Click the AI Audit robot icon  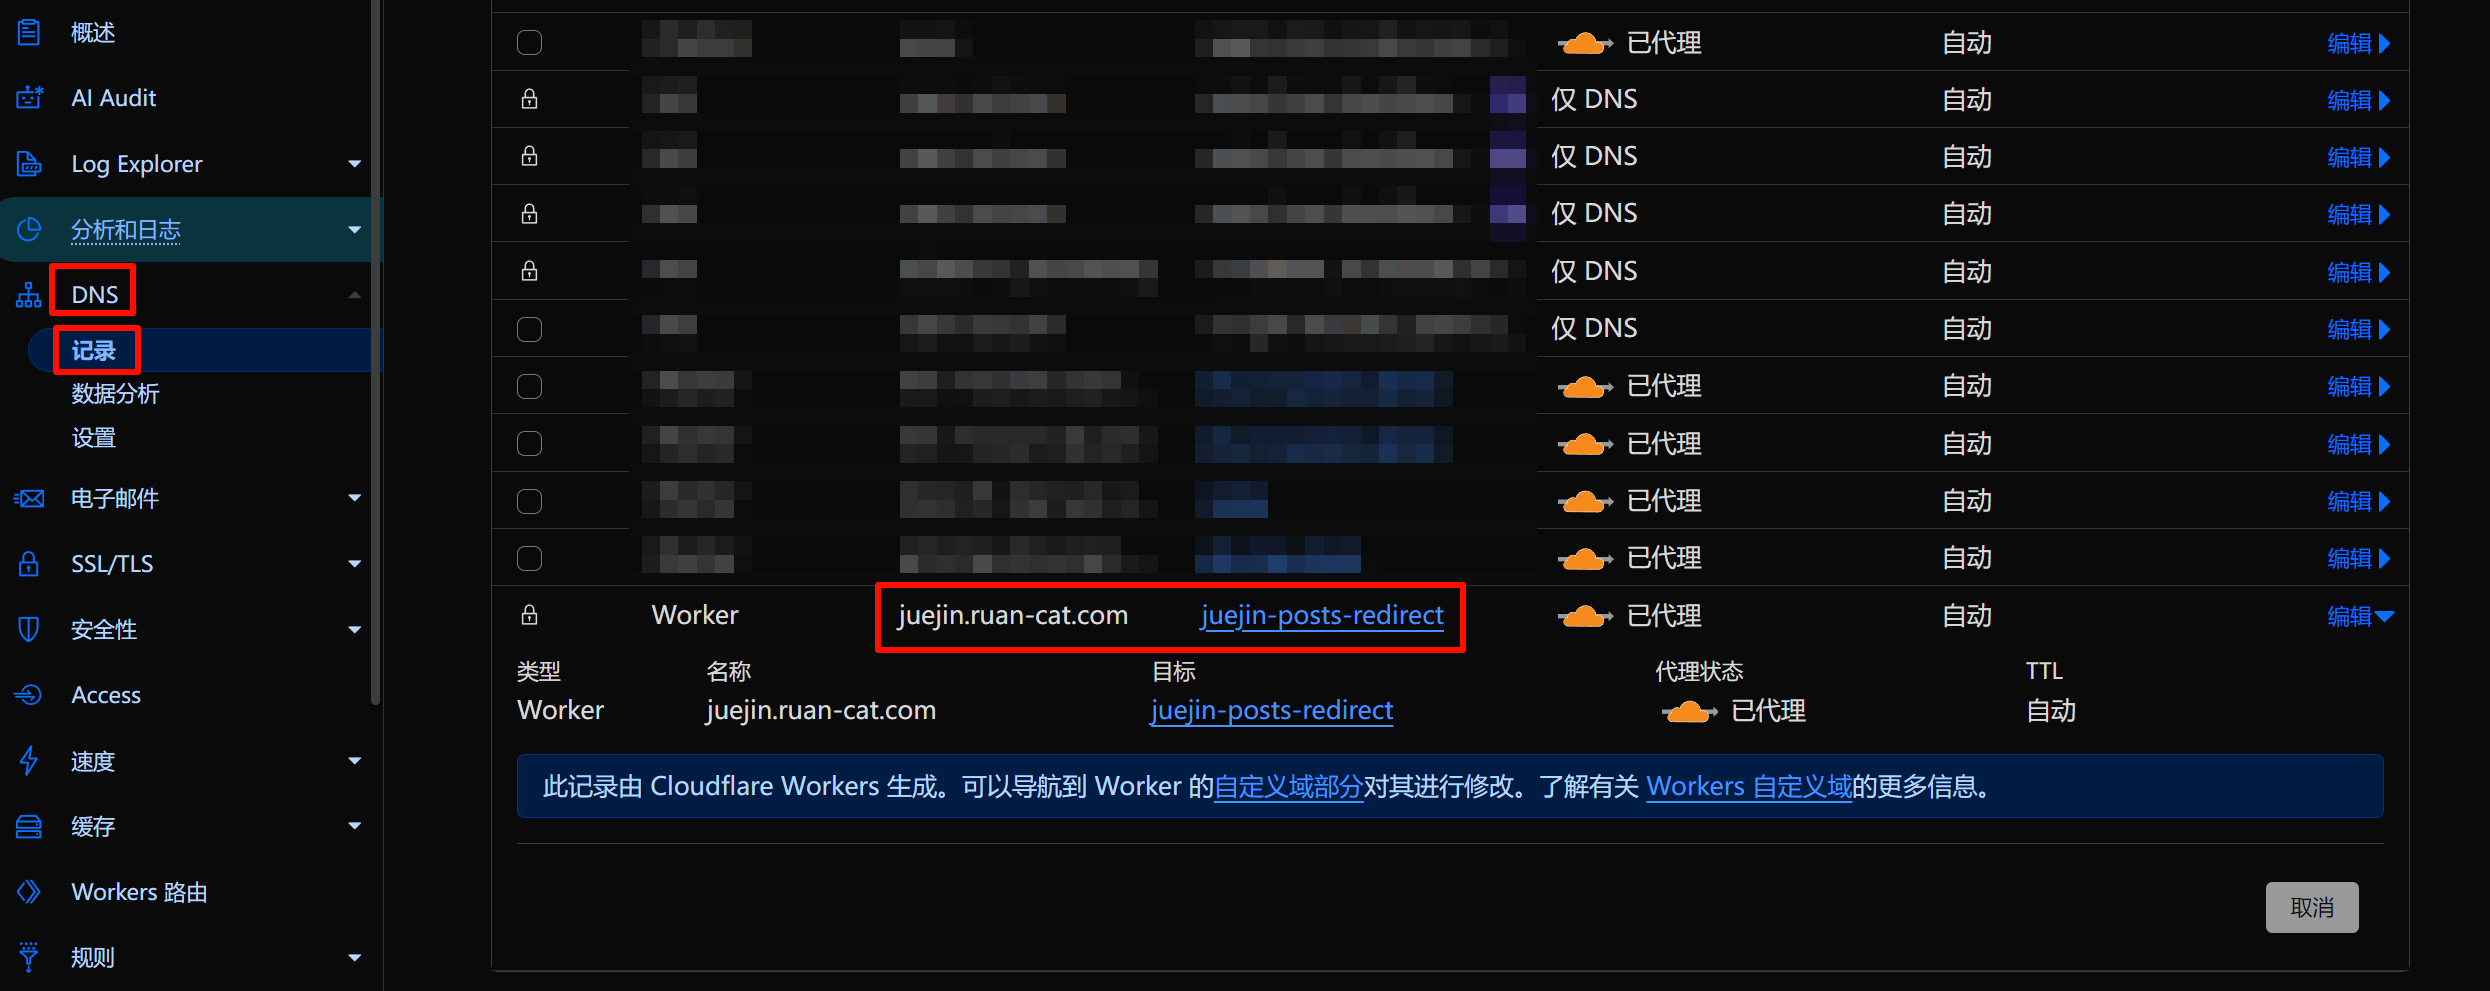[30, 97]
